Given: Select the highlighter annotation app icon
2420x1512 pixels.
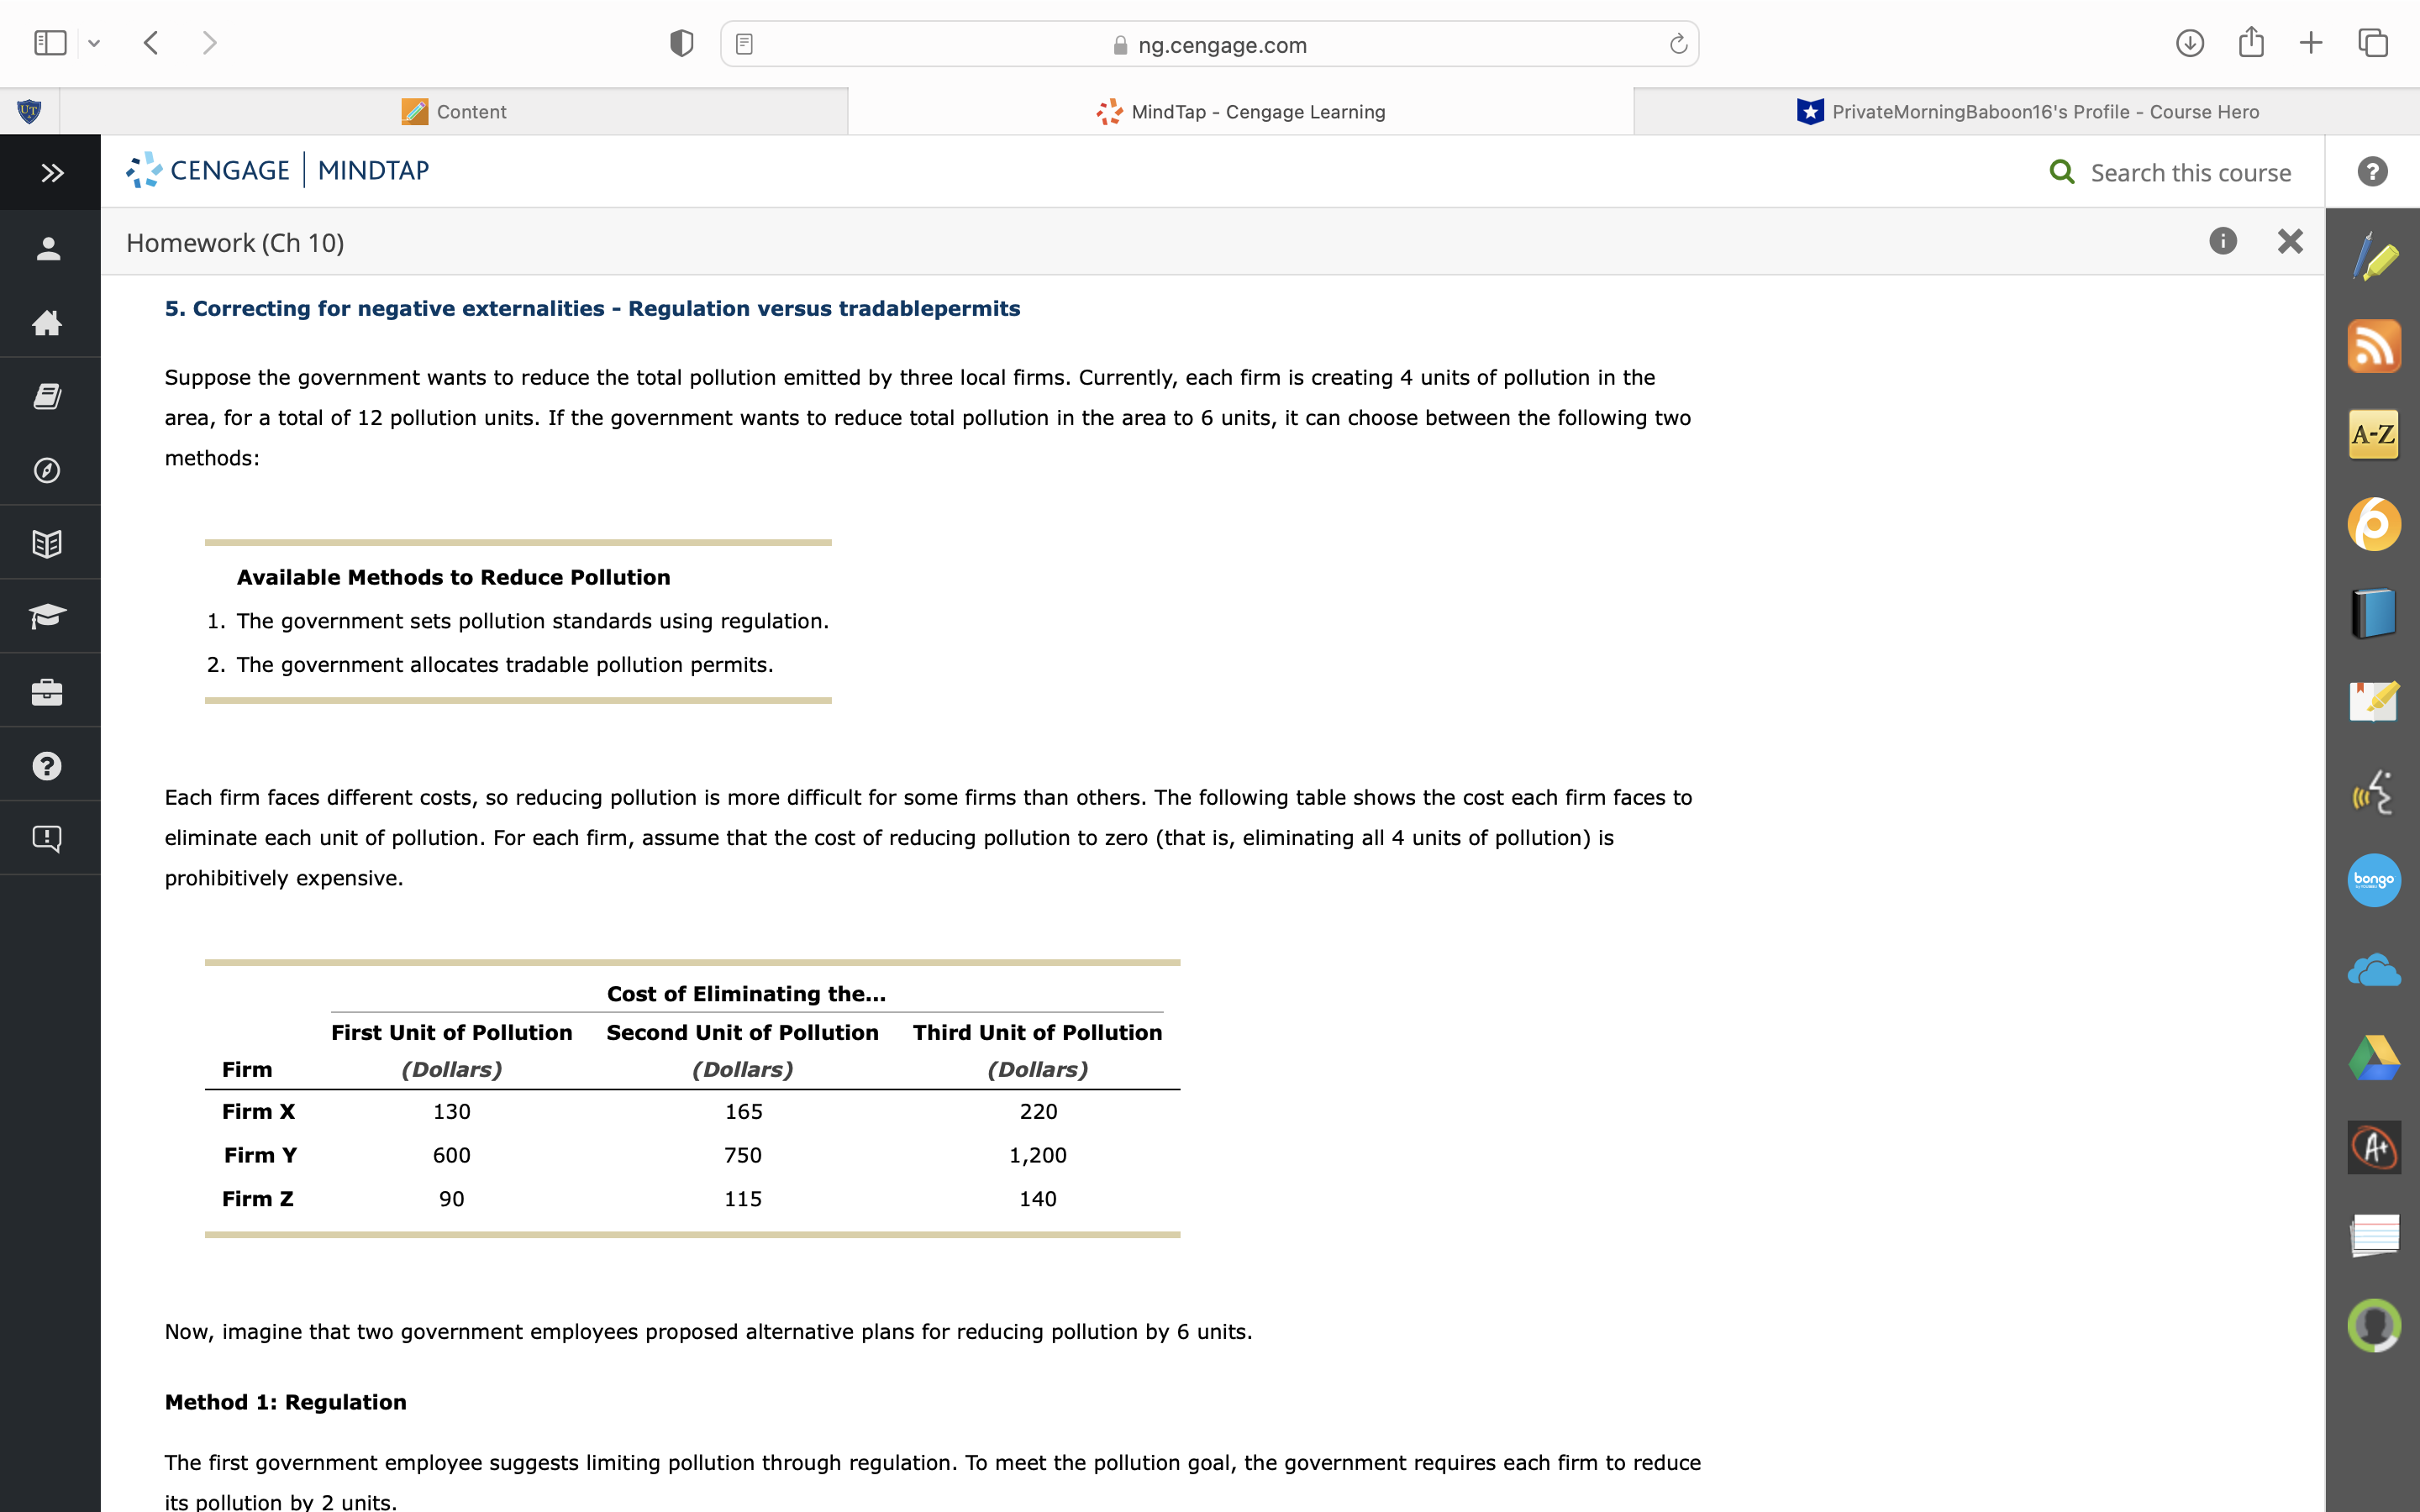Looking at the screenshot, I should pyautogui.click(x=2374, y=257).
